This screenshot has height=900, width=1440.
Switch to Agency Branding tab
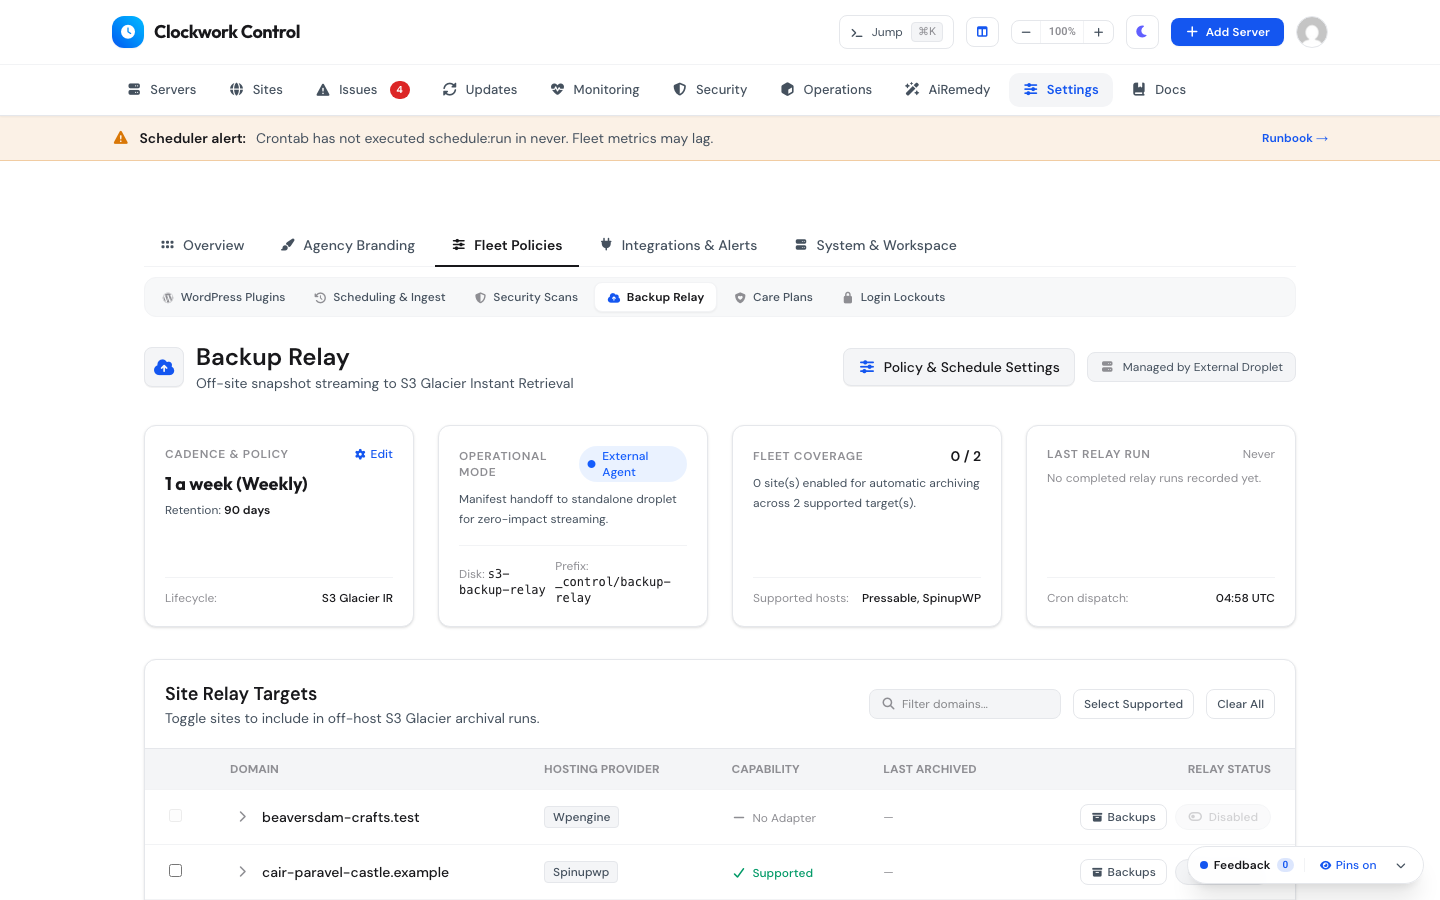point(347,245)
